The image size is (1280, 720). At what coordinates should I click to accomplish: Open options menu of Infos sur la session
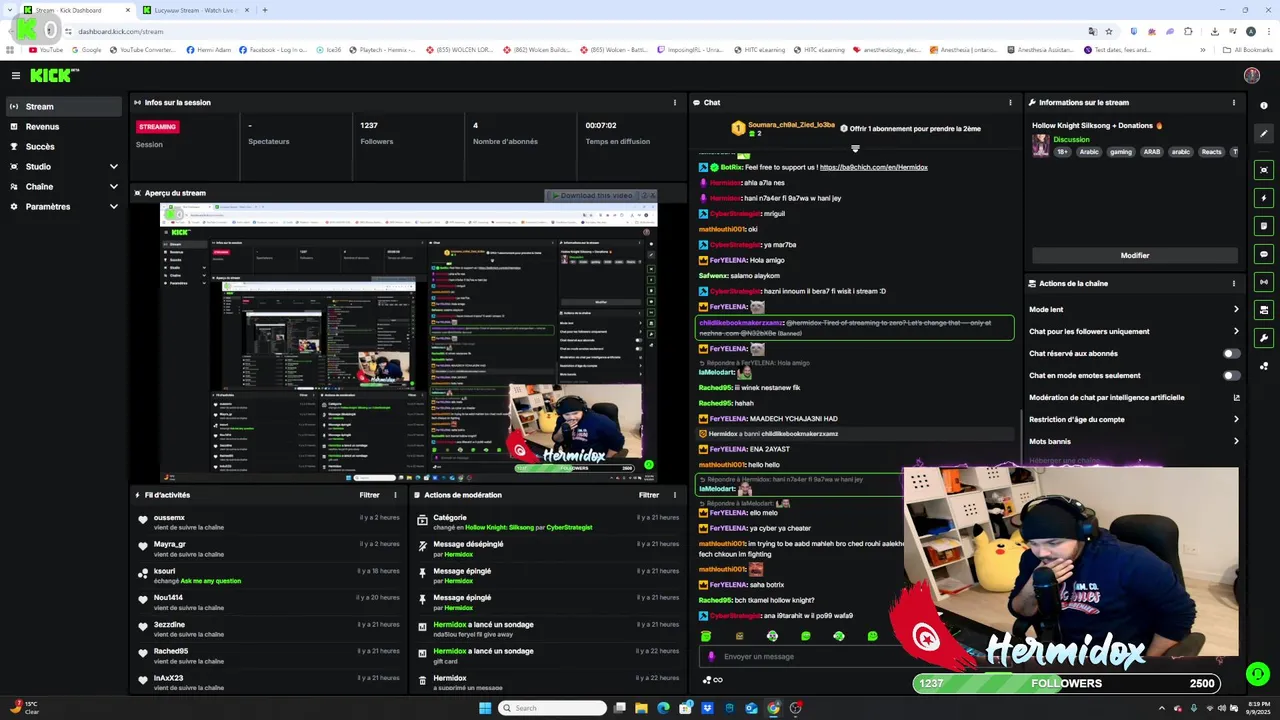click(675, 102)
